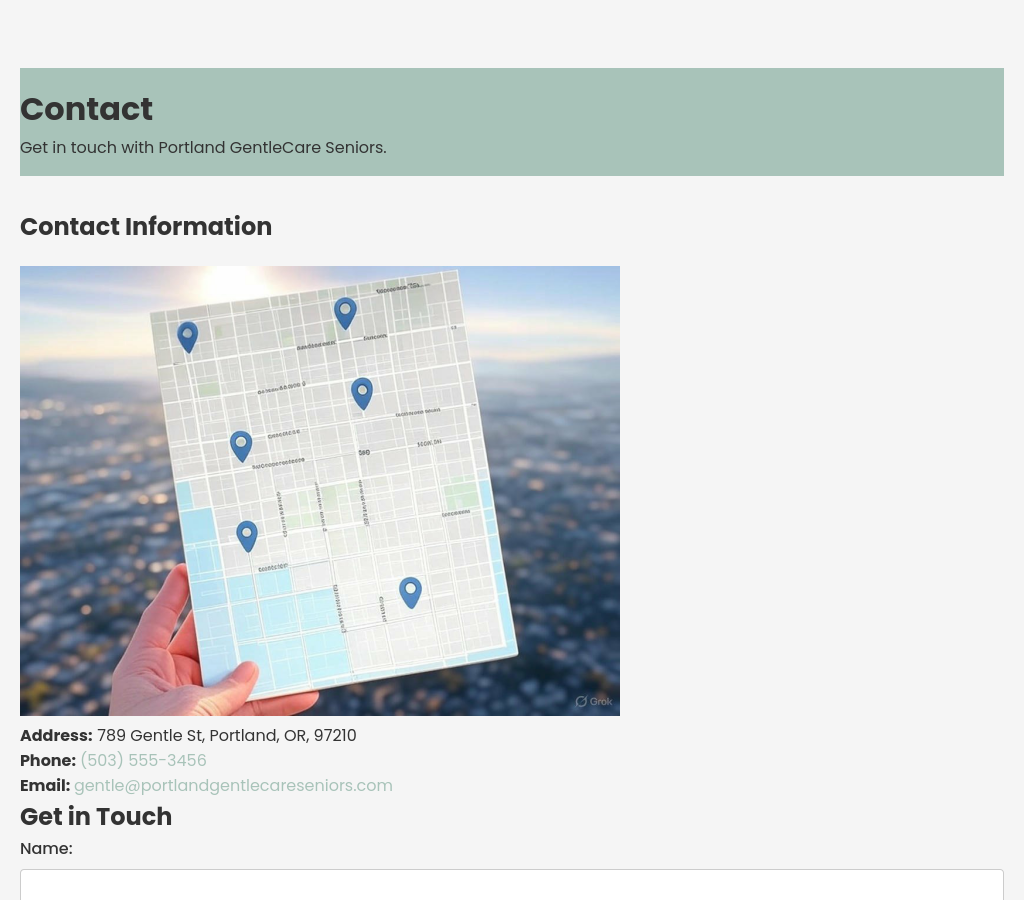1024x900 pixels.
Task: Click the "Get in touch with Portland GentleCare Seniors" subtitle
Action: [x=203, y=147]
